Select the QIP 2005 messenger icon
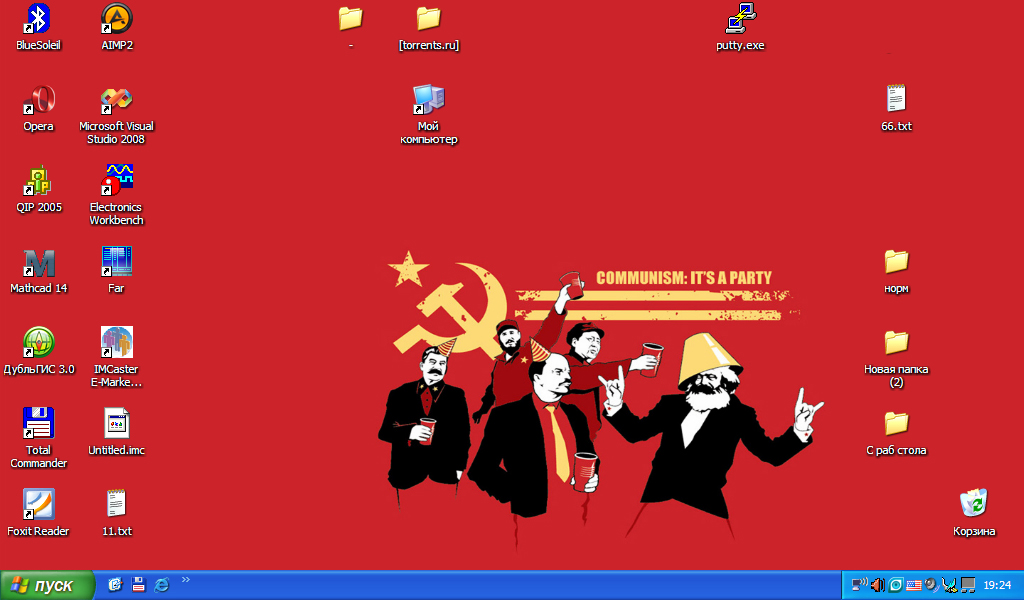1024x600 pixels. click(x=38, y=181)
